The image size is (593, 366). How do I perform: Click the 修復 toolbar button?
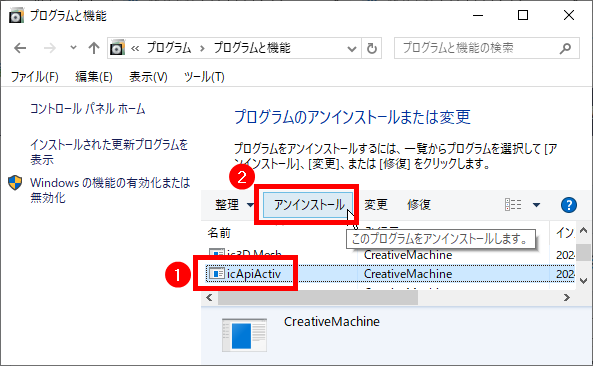[x=419, y=205]
